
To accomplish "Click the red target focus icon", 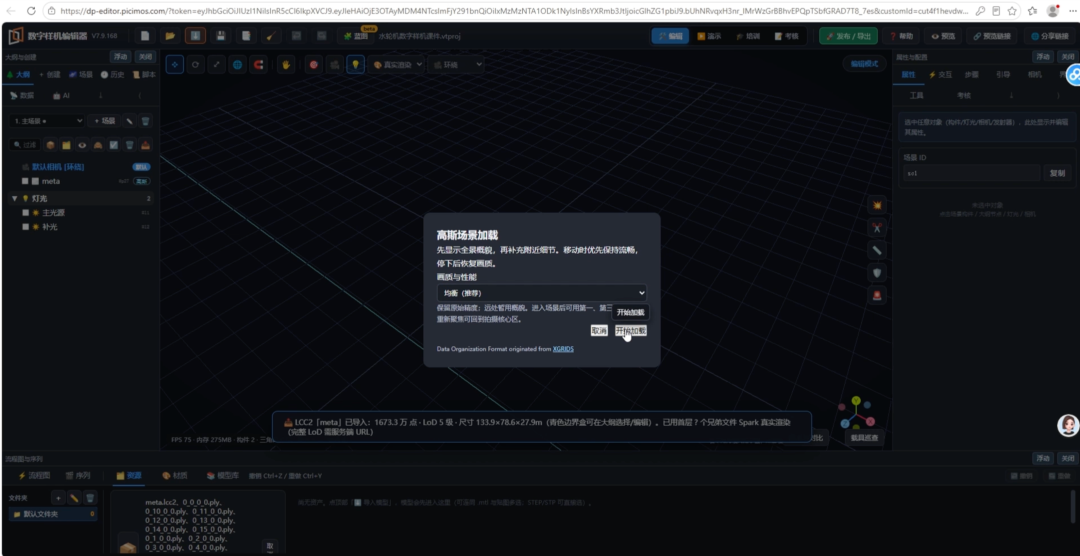I will click(x=313, y=64).
